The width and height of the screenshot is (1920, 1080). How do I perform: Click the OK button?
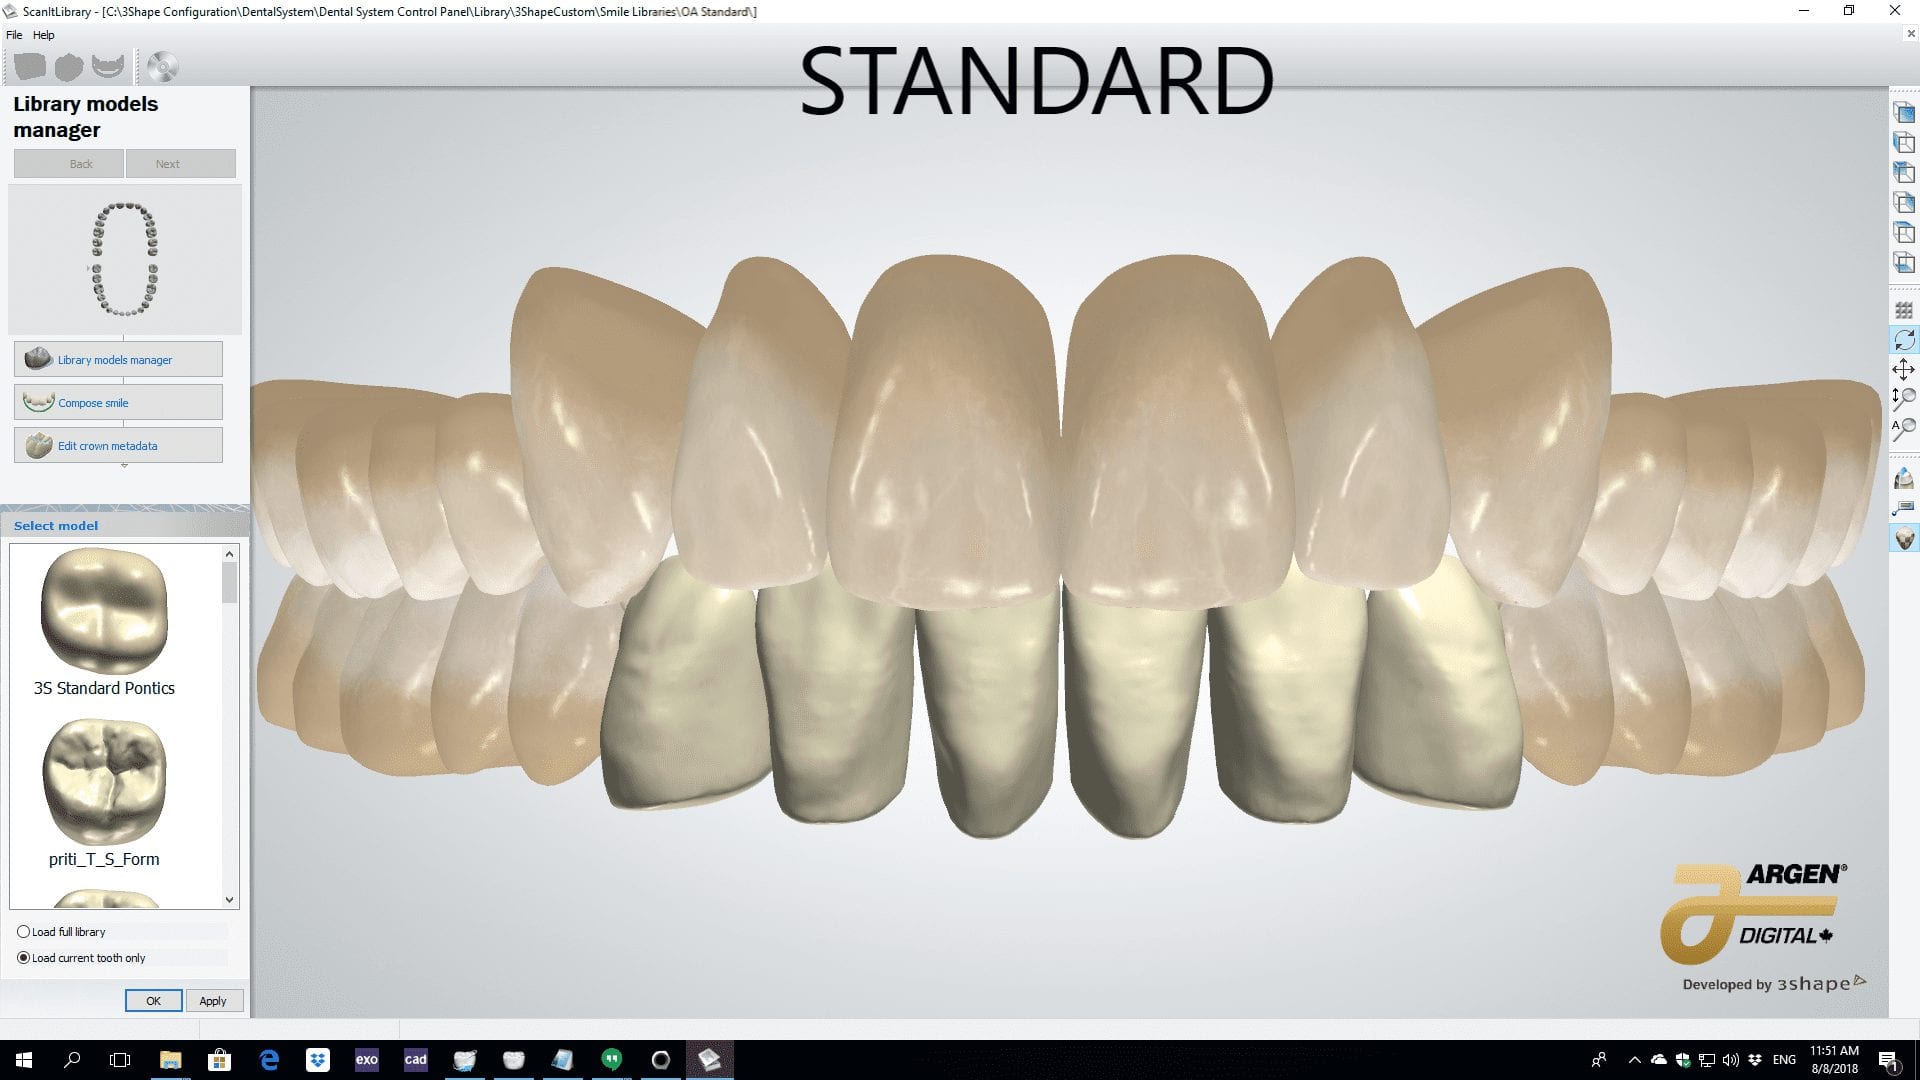point(153,1000)
